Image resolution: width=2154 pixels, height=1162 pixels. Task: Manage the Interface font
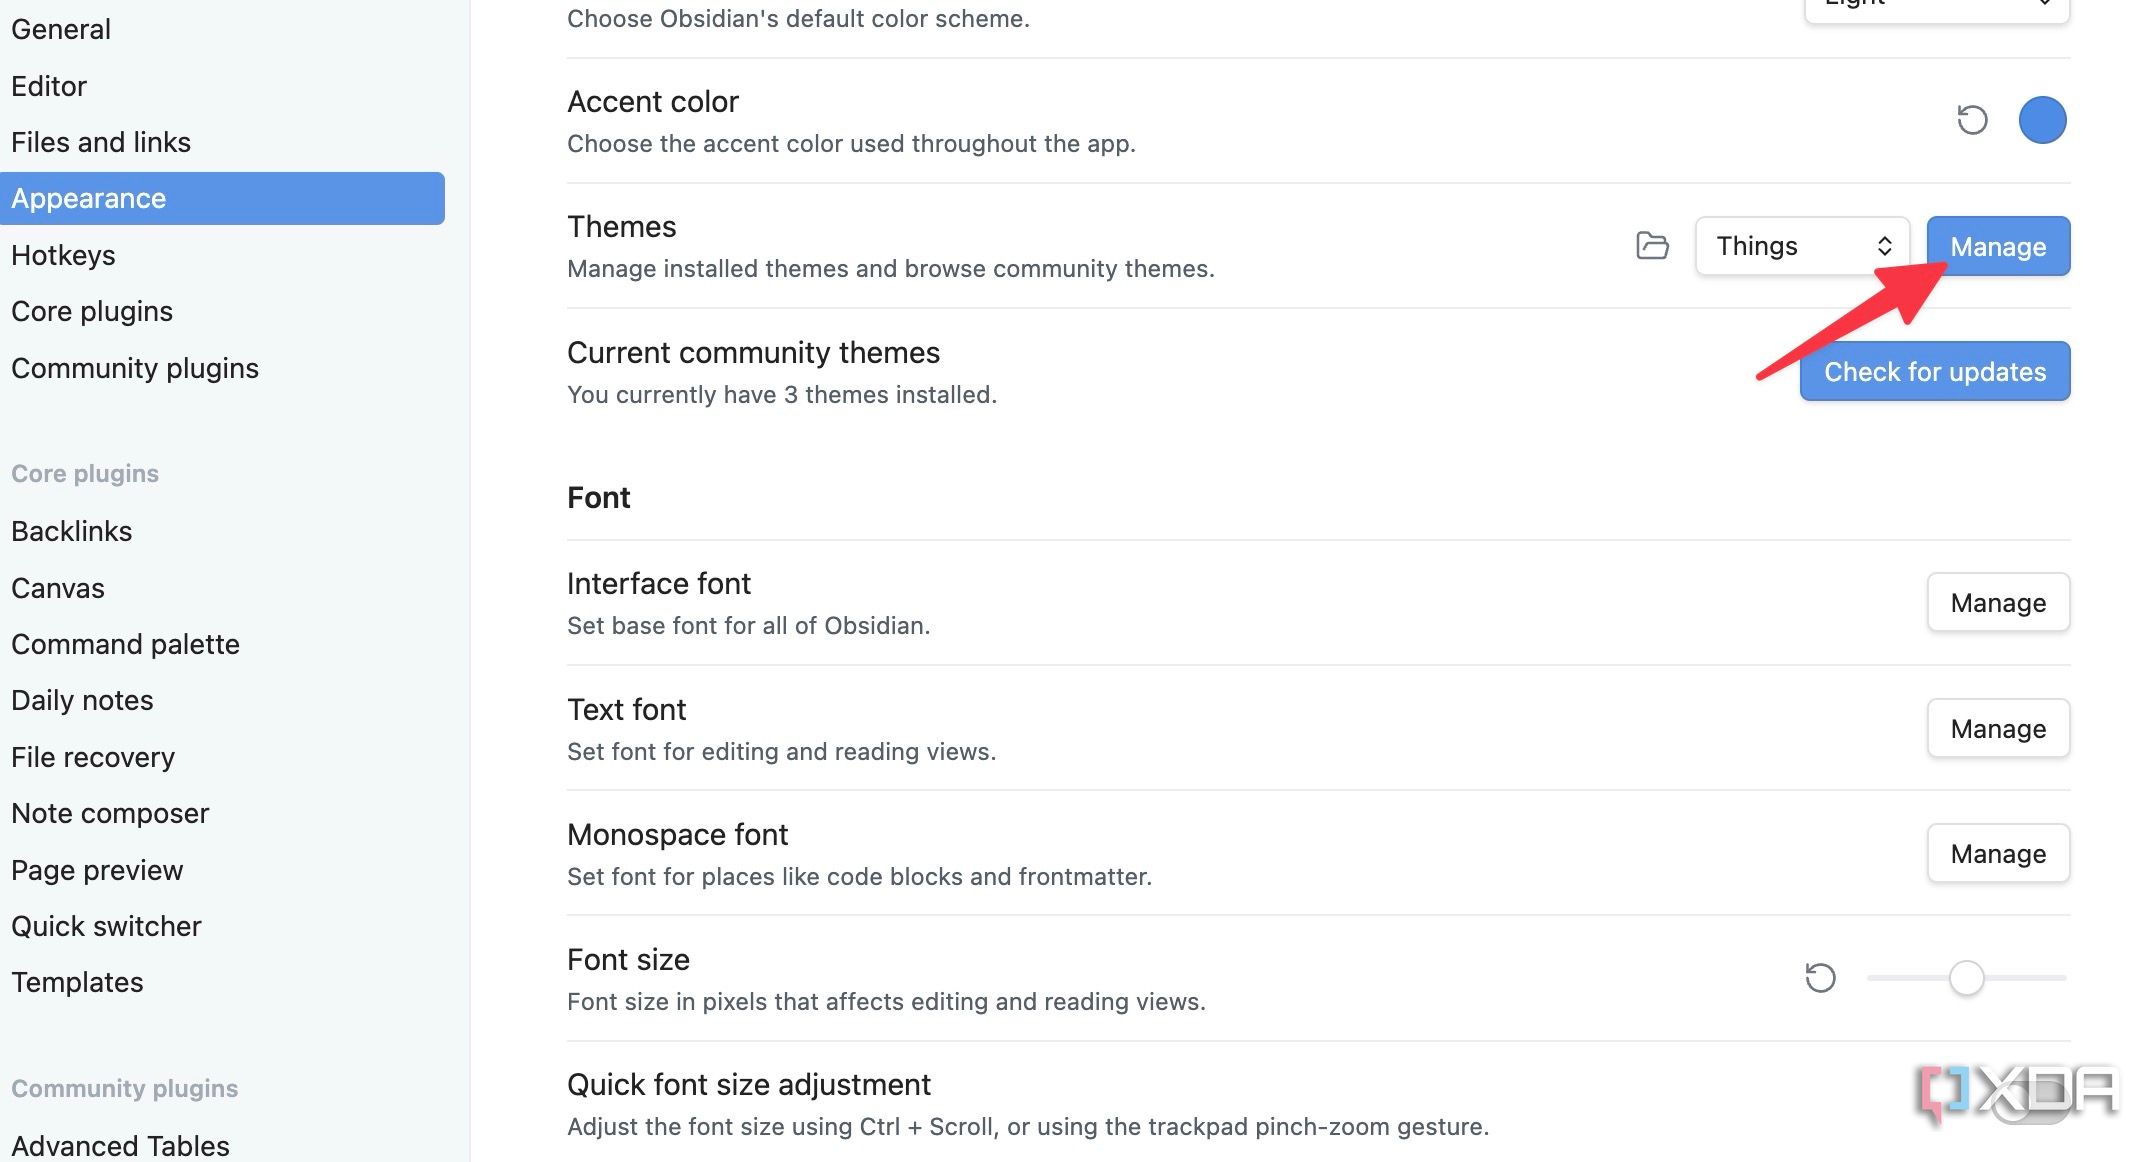pos(1998,603)
